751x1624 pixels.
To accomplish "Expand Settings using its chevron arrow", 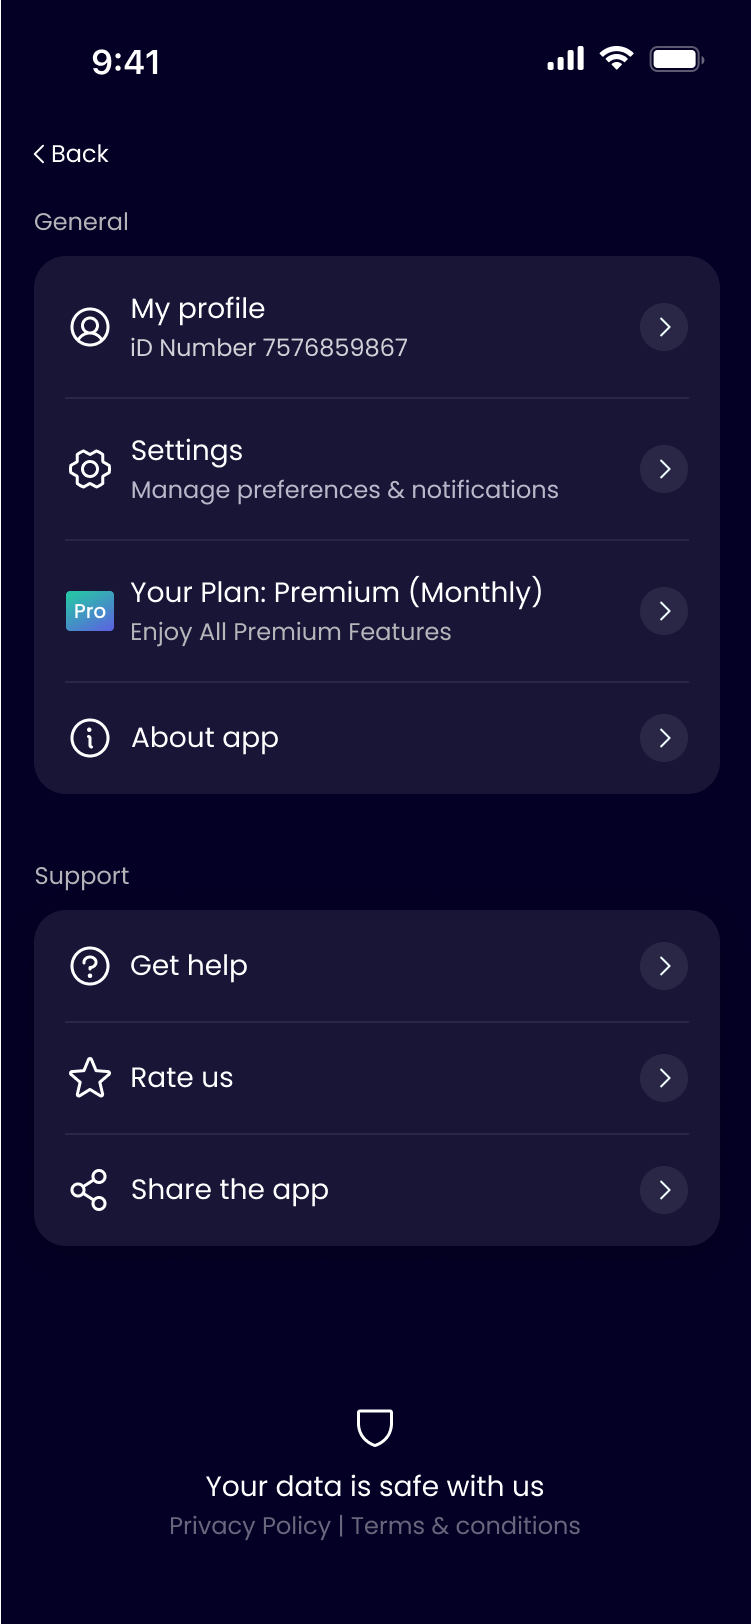I will (x=664, y=469).
